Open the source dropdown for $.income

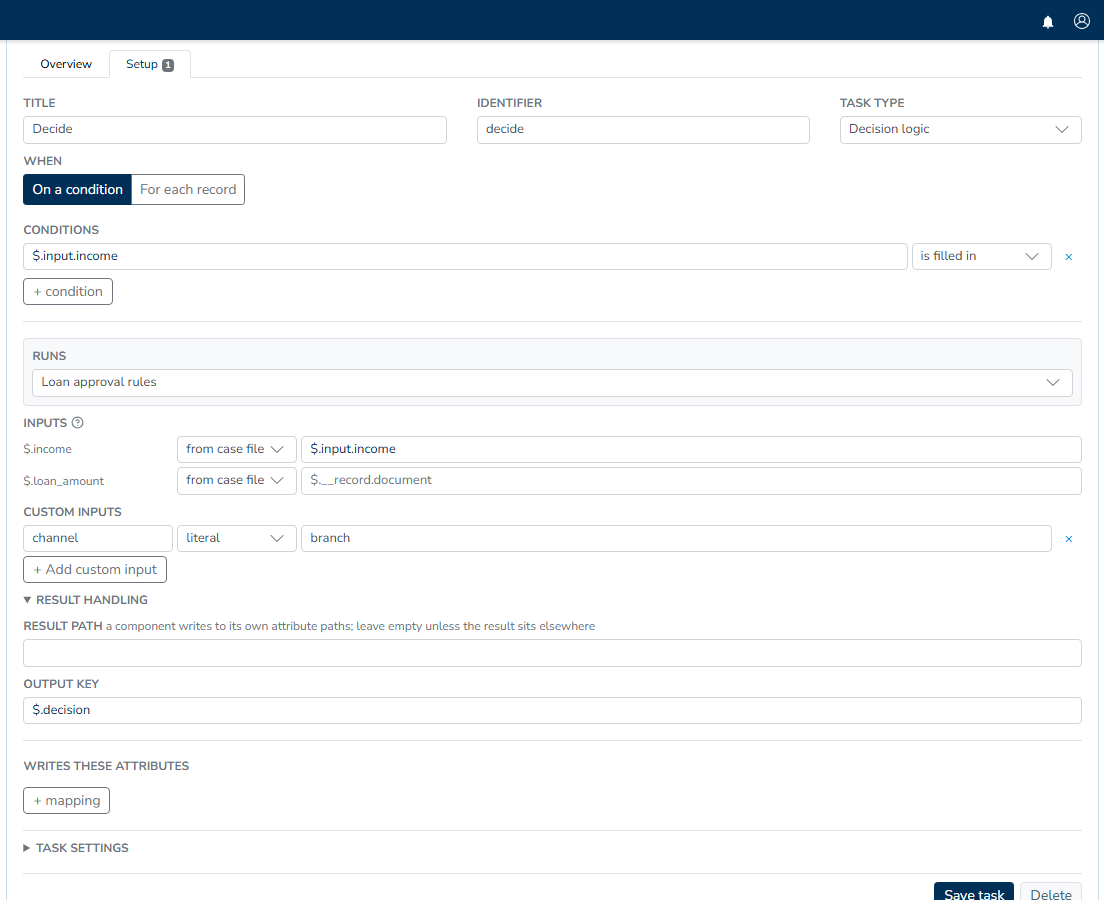(237, 449)
